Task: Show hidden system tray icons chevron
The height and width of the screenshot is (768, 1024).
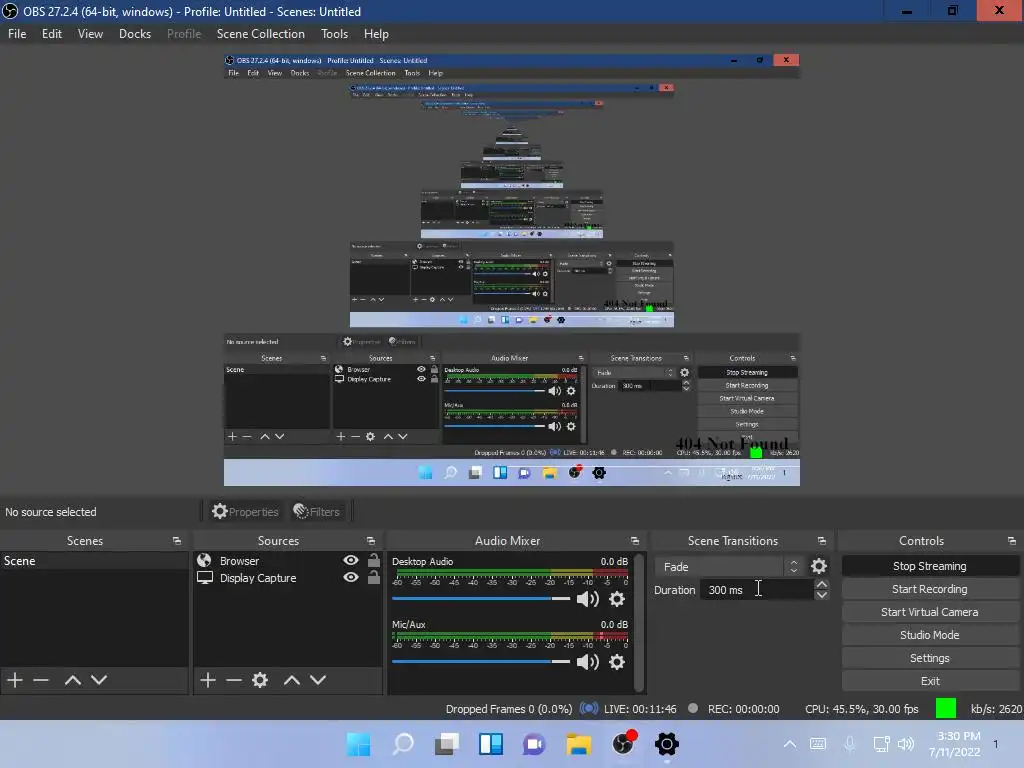Action: (x=790, y=744)
